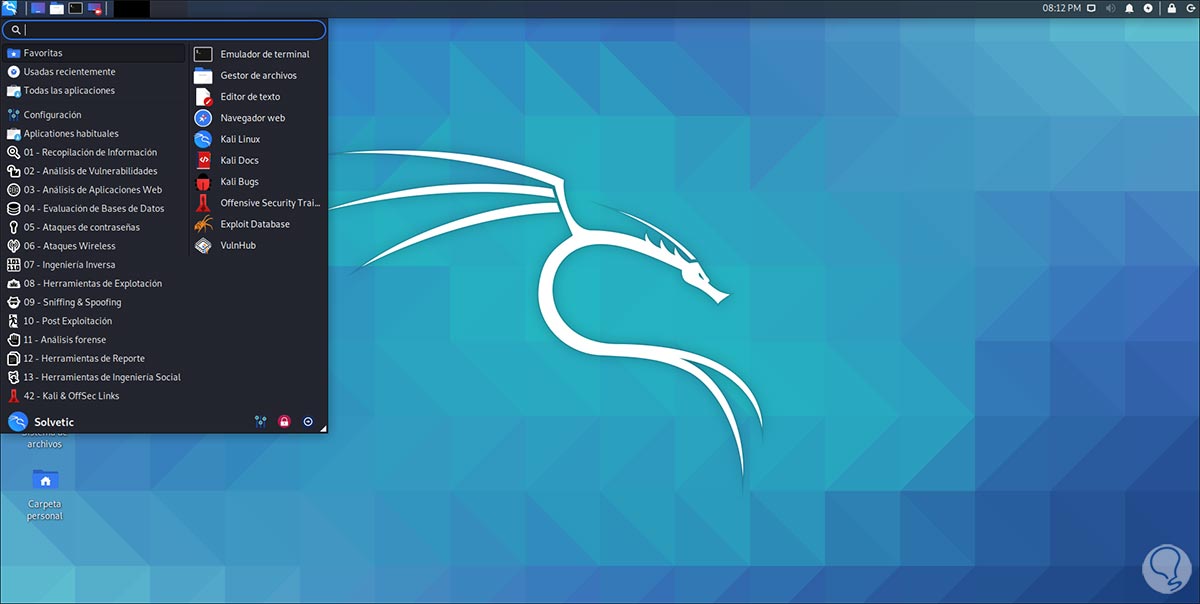This screenshot has height=604, width=1200.
Task: Click the log out icon in menu footer
Action: (x=308, y=422)
